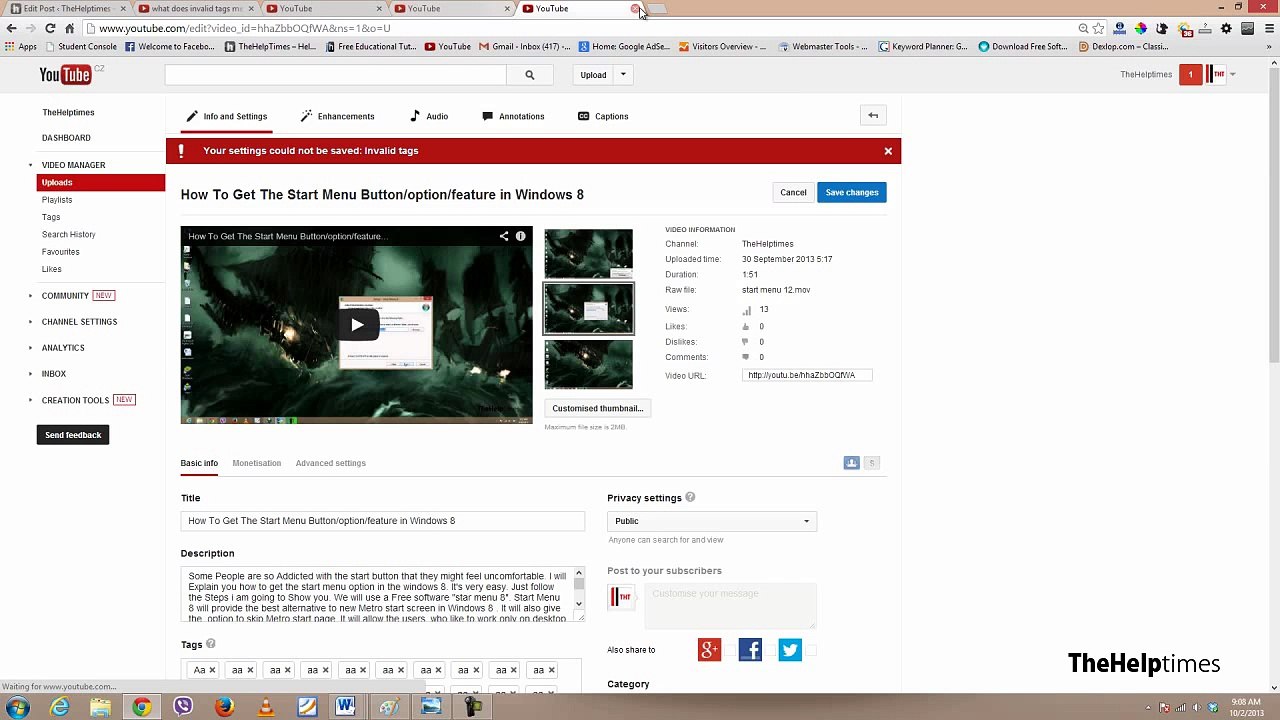Open the Captions tab
Viewport: 1280px width, 720px height.
click(603, 116)
